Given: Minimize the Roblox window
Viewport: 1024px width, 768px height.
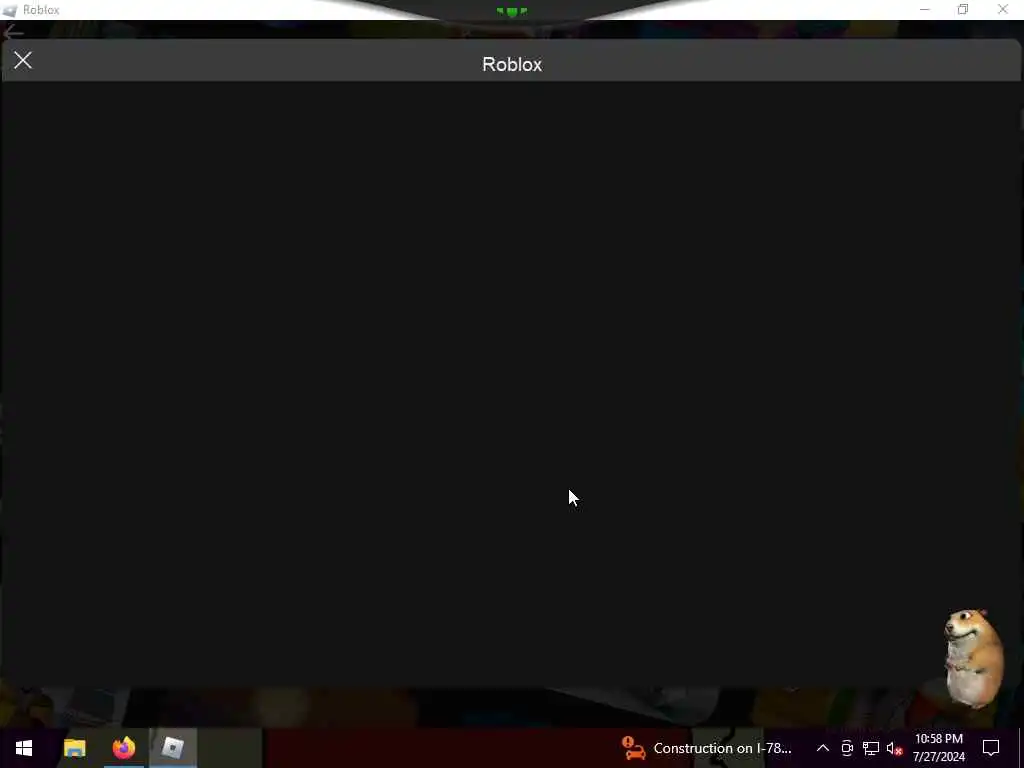Looking at the screenshot, I should (x=925, y=10).
